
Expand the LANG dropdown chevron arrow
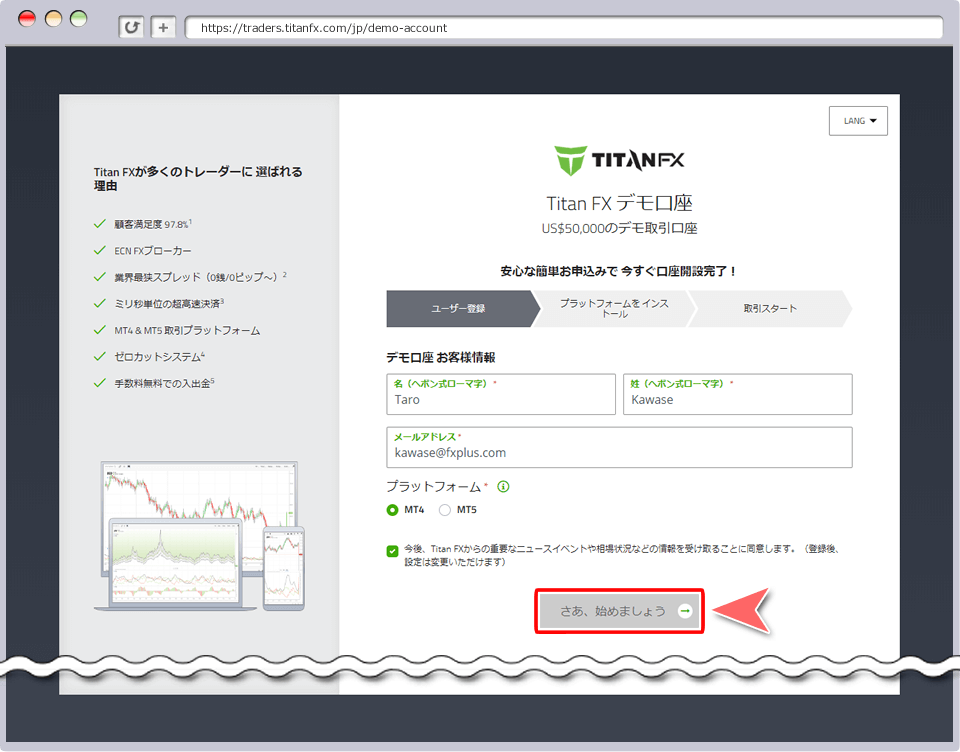click(x=874, y=120)
